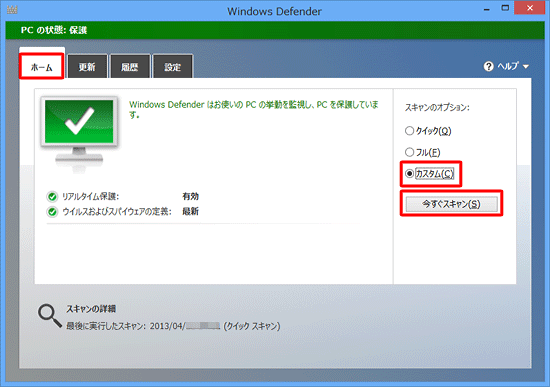The width and height of the screenshot is (550, 387).
Task: Click the scan details magnifier icon
Action: [50, 316]
